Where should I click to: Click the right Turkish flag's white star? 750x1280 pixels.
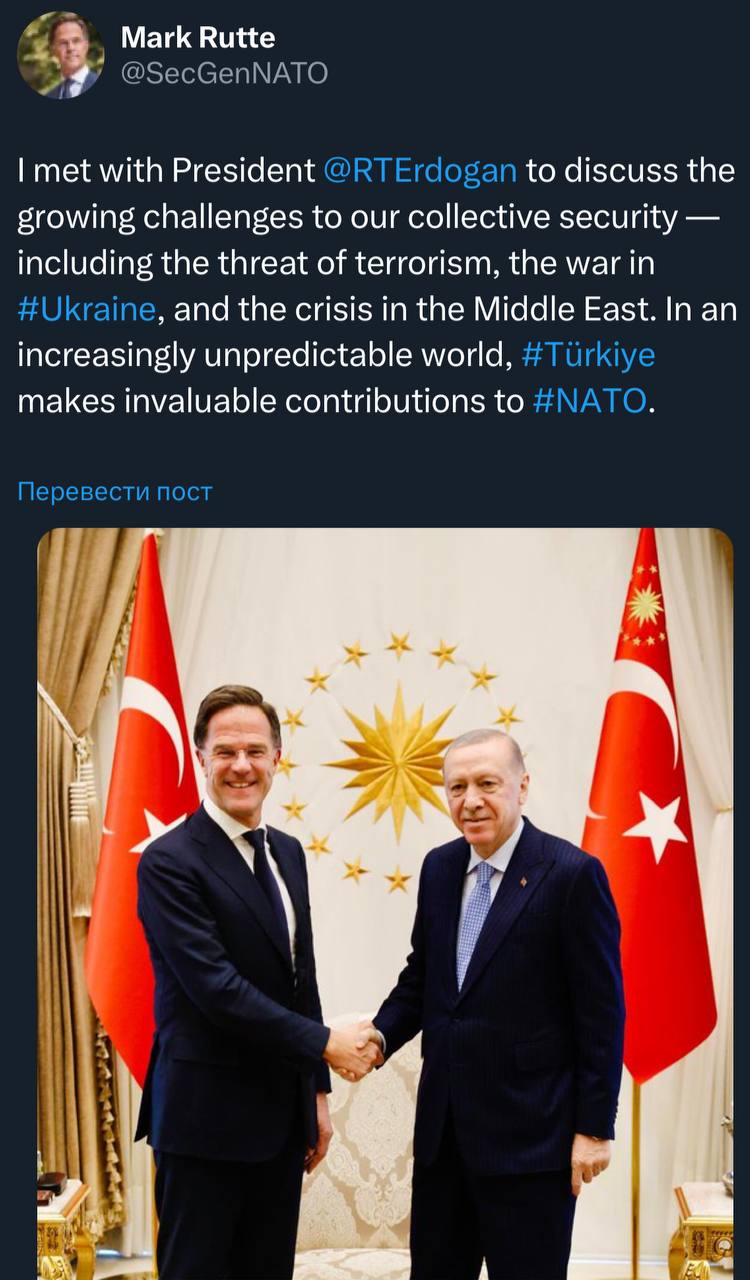pos(657,826)
